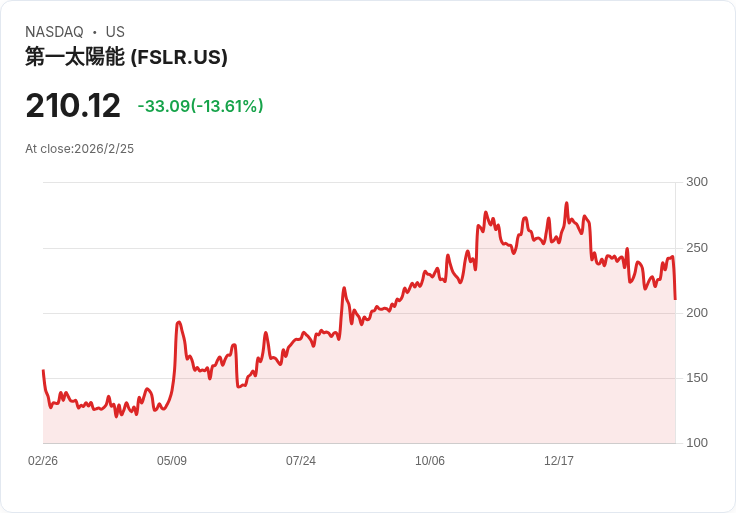Viewport: 736px width, 513px height.
Task: Click the sharp price spike peak near 05/09
Action: pos(178,322)
